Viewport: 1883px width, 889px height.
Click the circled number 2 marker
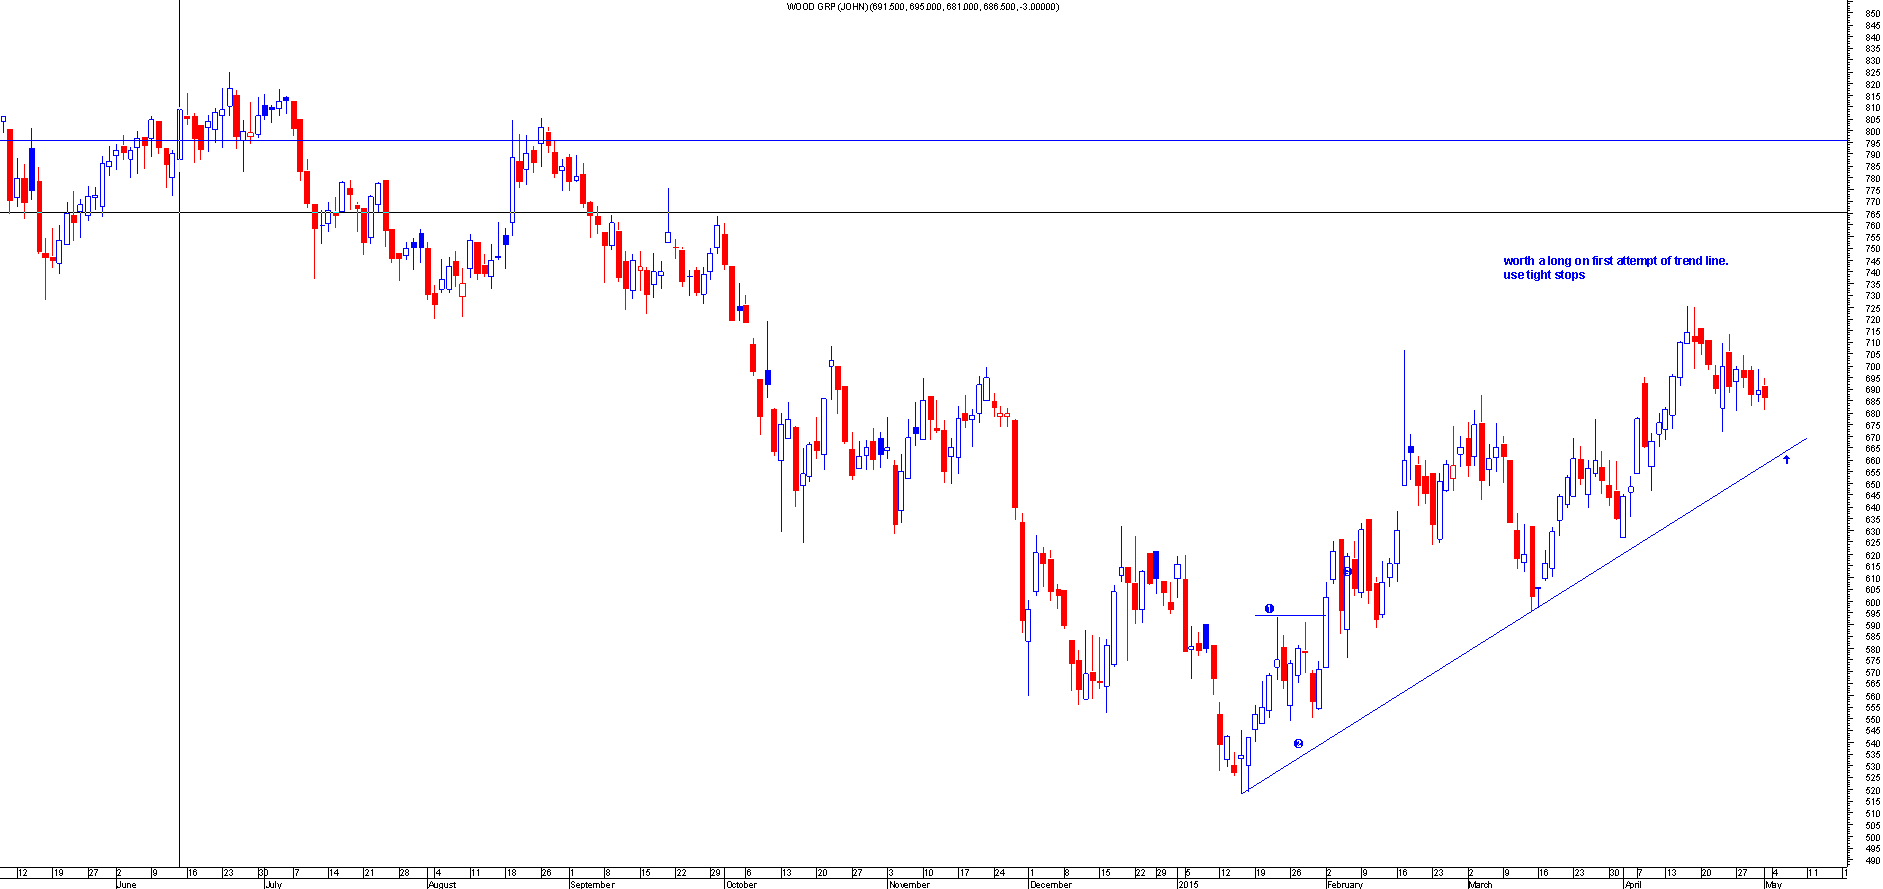[1298, 743]
